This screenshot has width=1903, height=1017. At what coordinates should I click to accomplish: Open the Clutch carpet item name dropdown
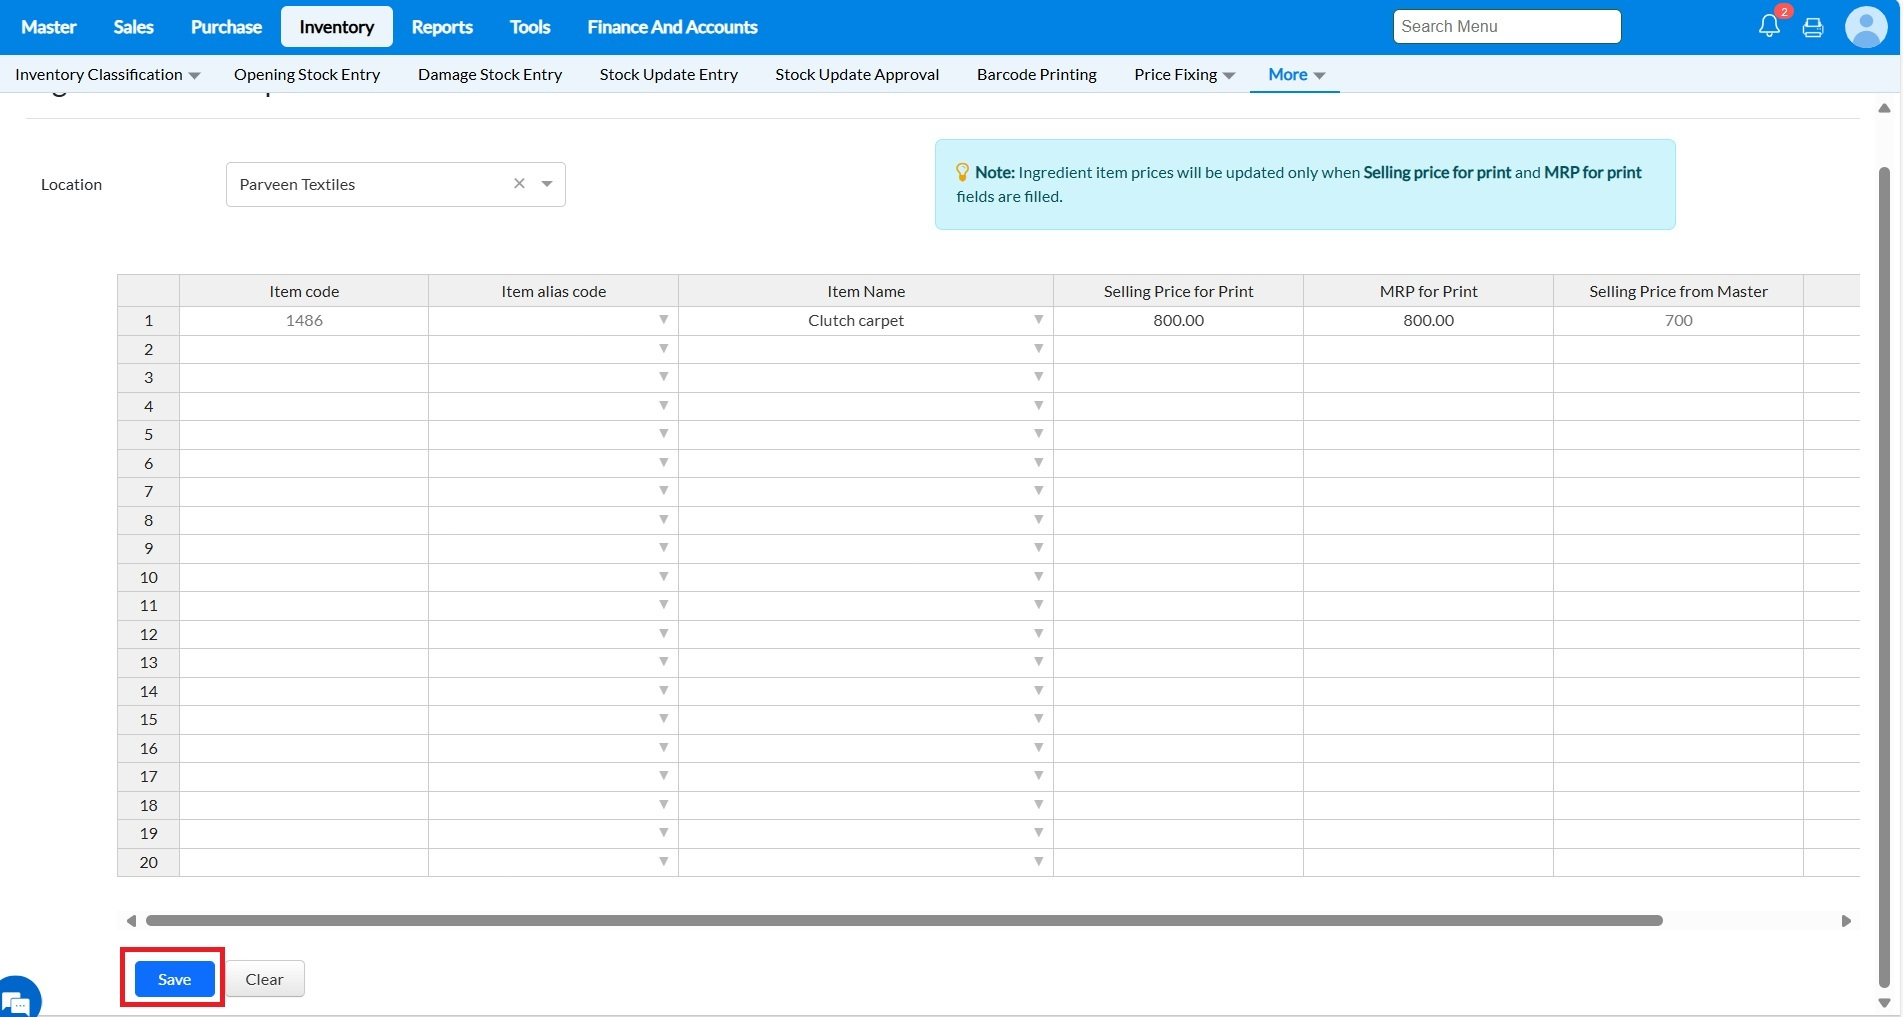tap(1038, 320)
